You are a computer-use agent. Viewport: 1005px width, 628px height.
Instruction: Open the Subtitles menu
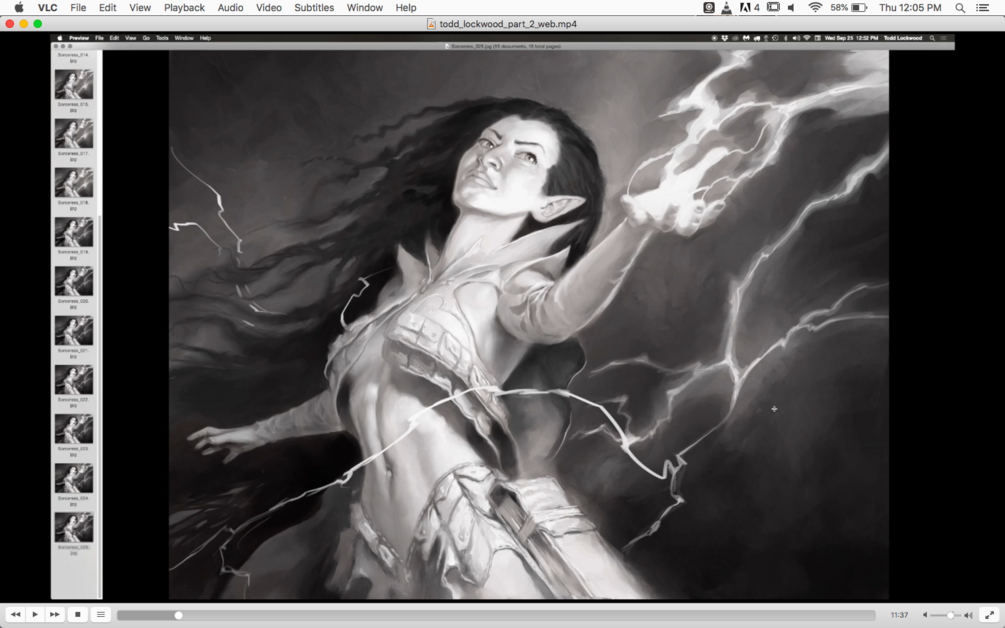click(314, 8)
